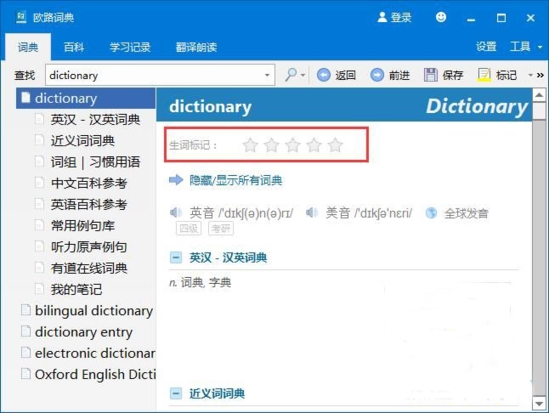549x413 pixels.
Task: Open 全球发音 global pronunciation link
Action: (x=466, y=213)
